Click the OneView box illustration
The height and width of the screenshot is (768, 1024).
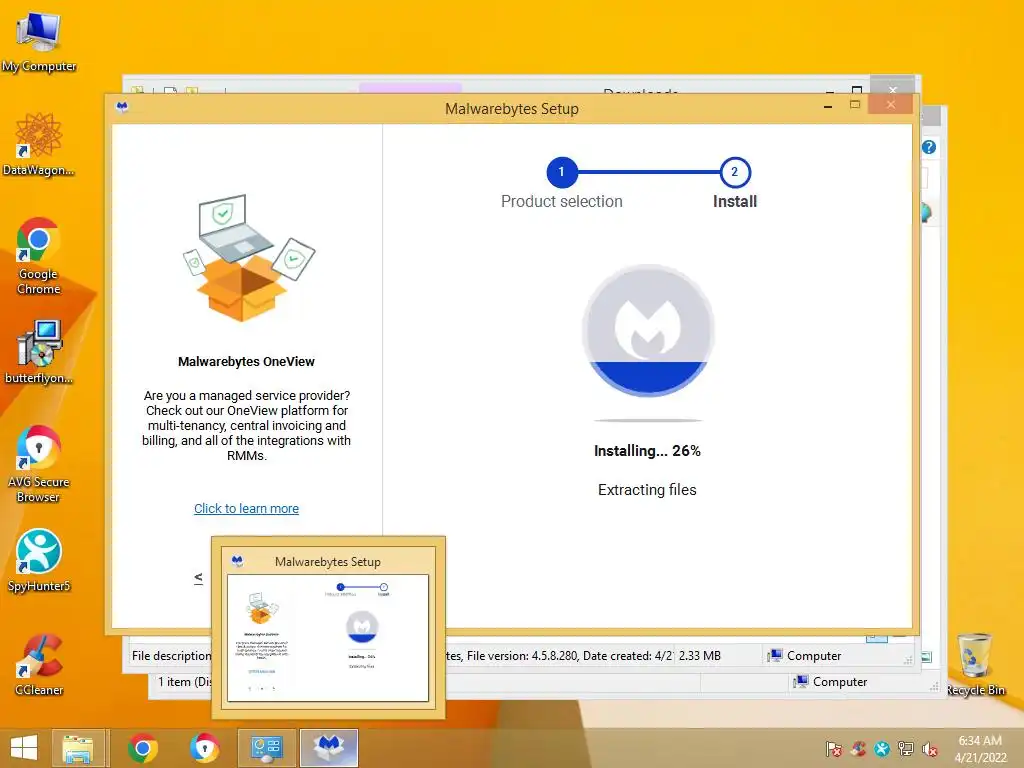pos(248,257)
